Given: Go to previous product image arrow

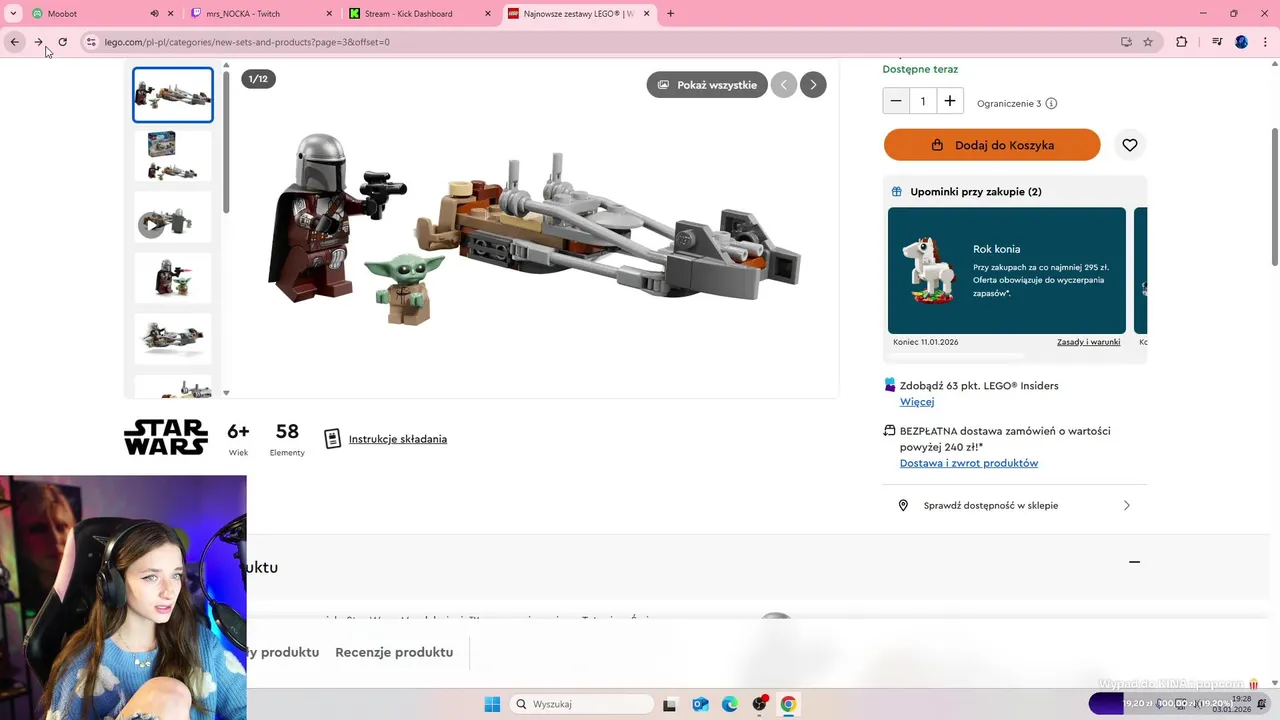Looking at the screenshot, I should pyautogui.click(x=784, y=85).
